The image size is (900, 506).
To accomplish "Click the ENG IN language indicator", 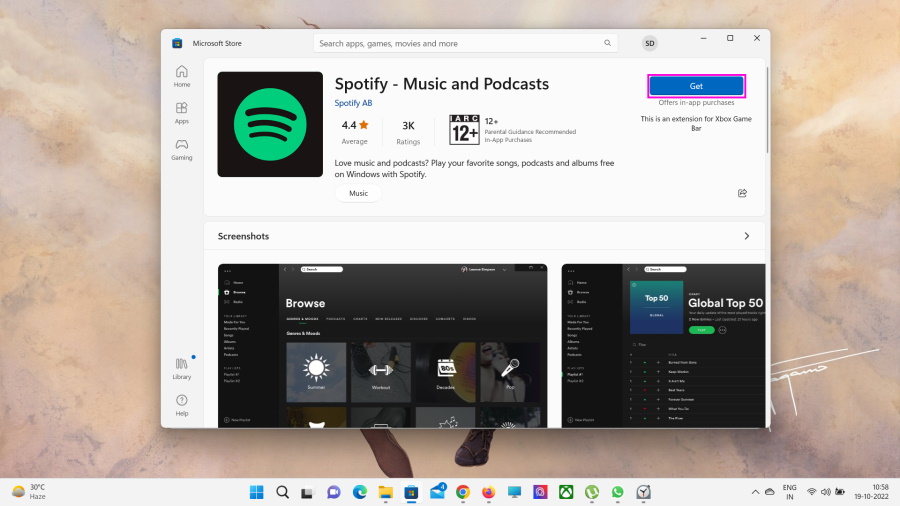I will [x=790, y=492].
